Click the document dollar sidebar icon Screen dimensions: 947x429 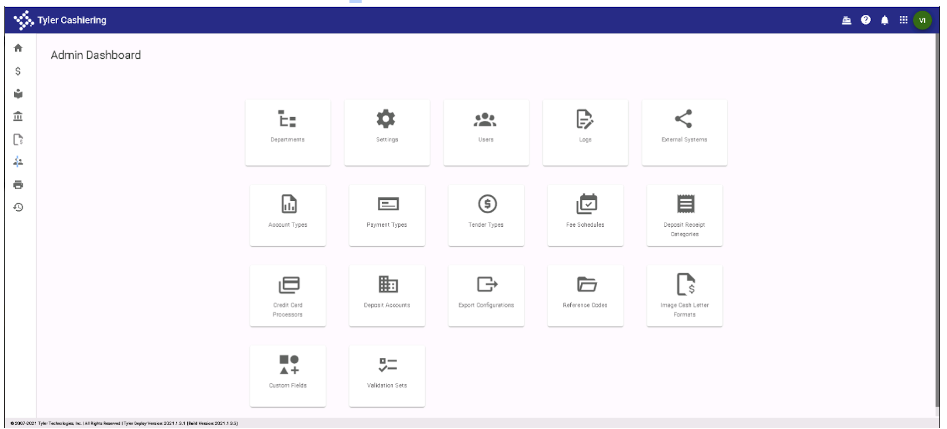click(x=18, y=139)
